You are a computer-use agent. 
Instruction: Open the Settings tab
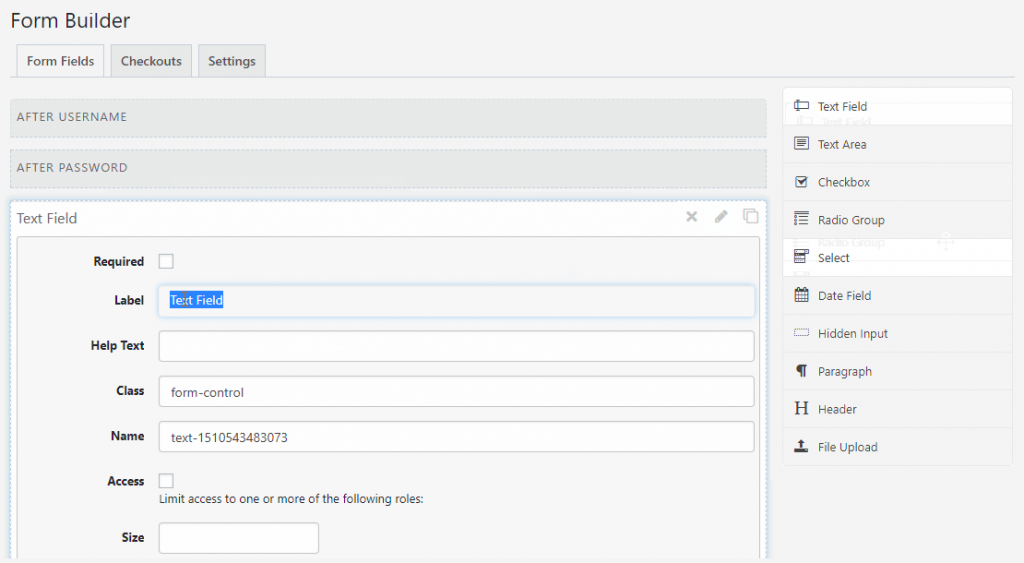232,61
